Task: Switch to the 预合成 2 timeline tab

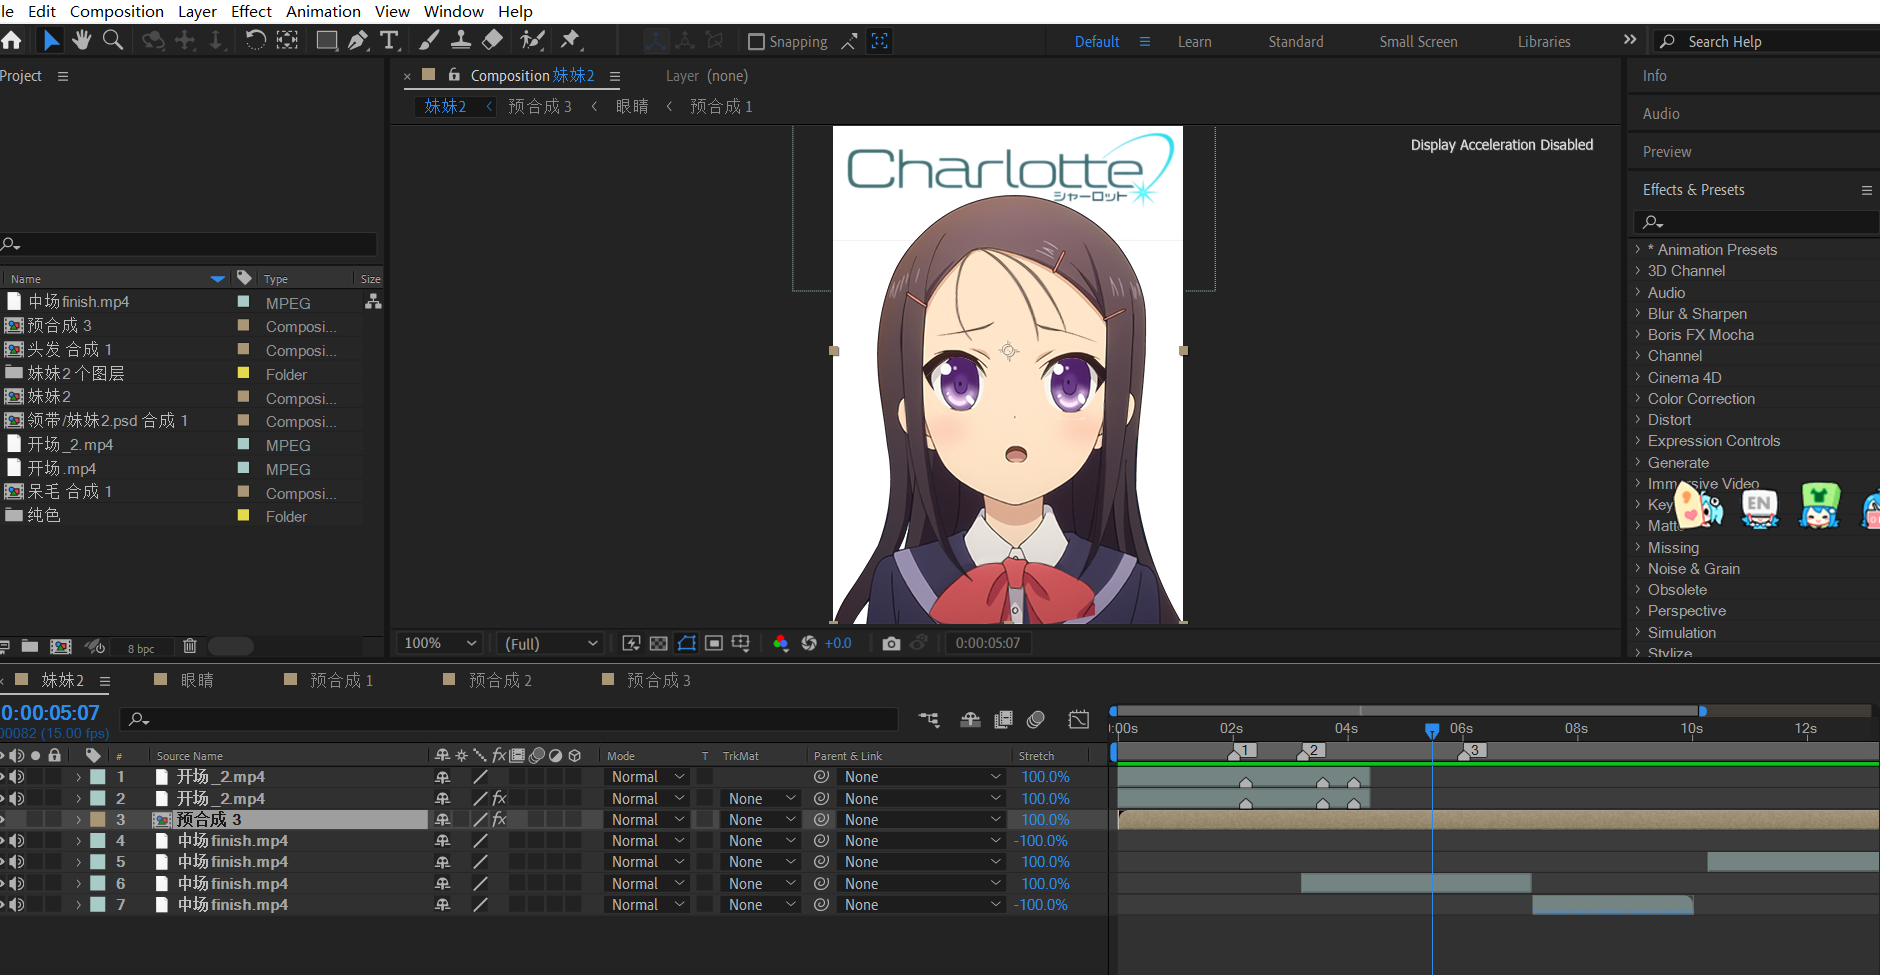Action: click(500, 680)
